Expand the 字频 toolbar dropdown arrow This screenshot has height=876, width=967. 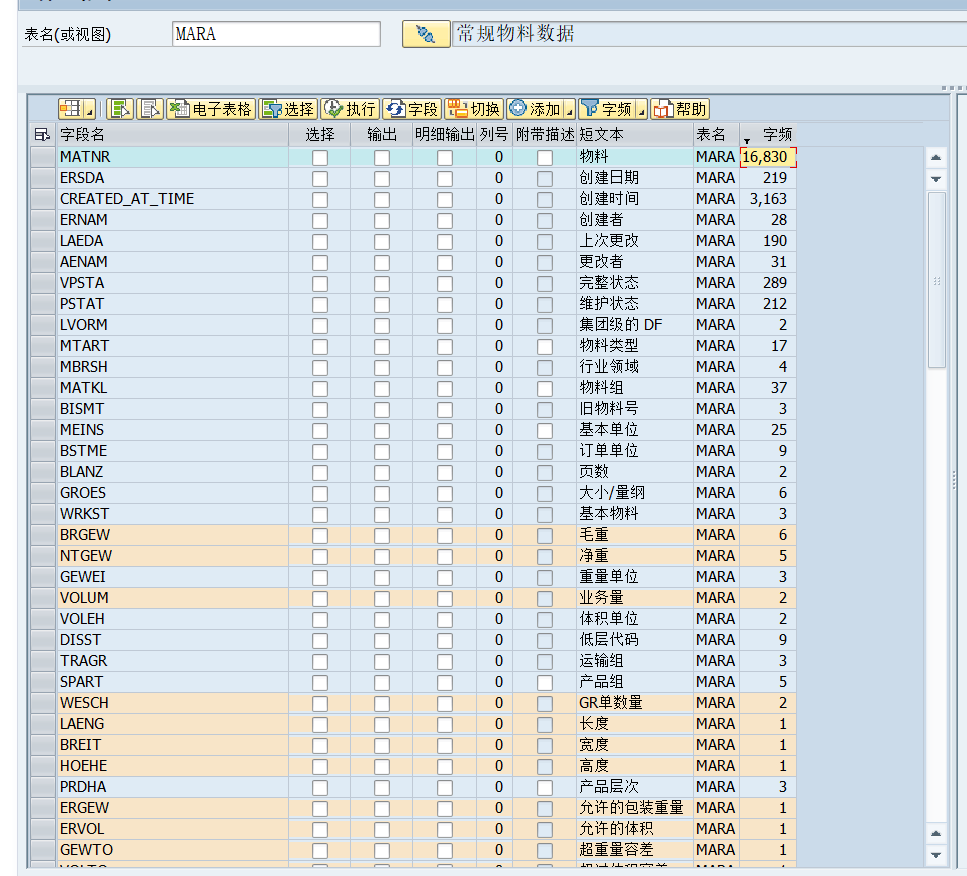tap(642, 109)
